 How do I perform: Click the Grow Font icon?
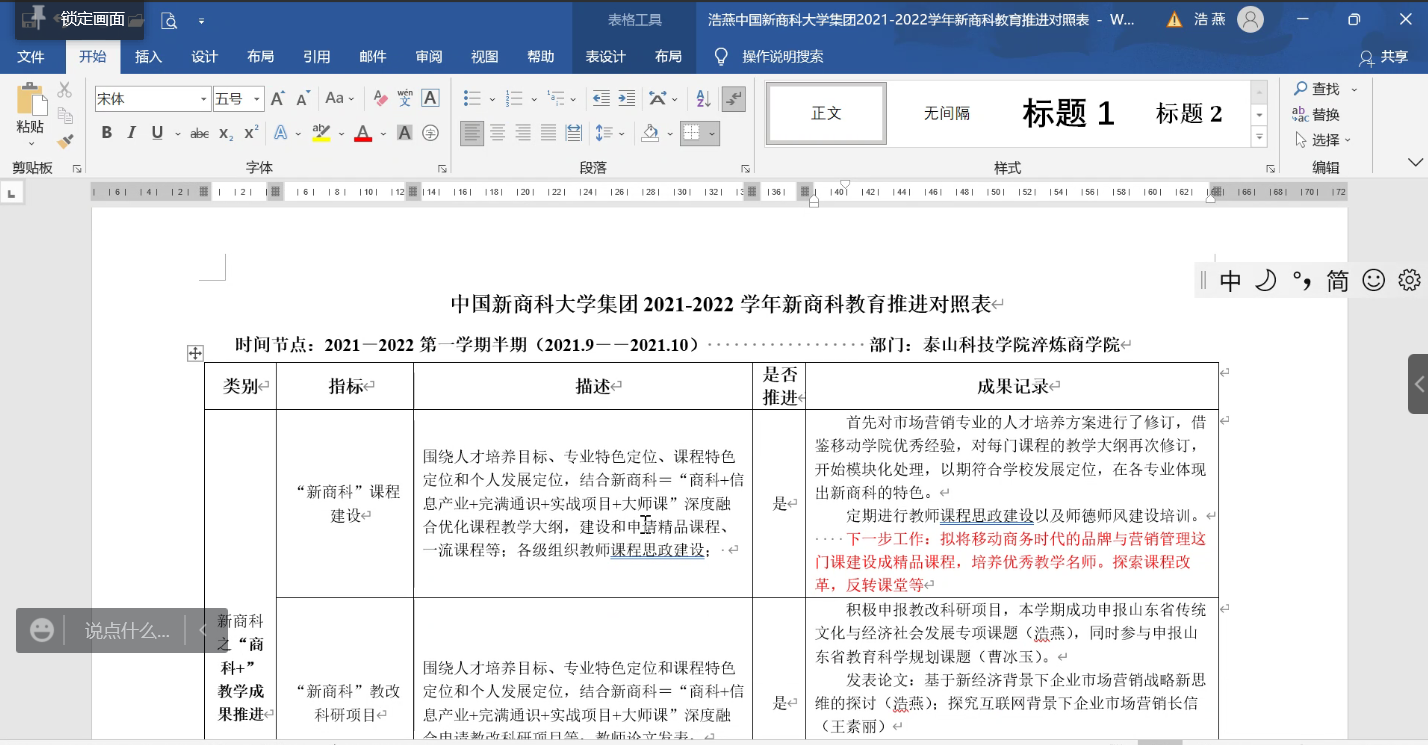[277, 98]
